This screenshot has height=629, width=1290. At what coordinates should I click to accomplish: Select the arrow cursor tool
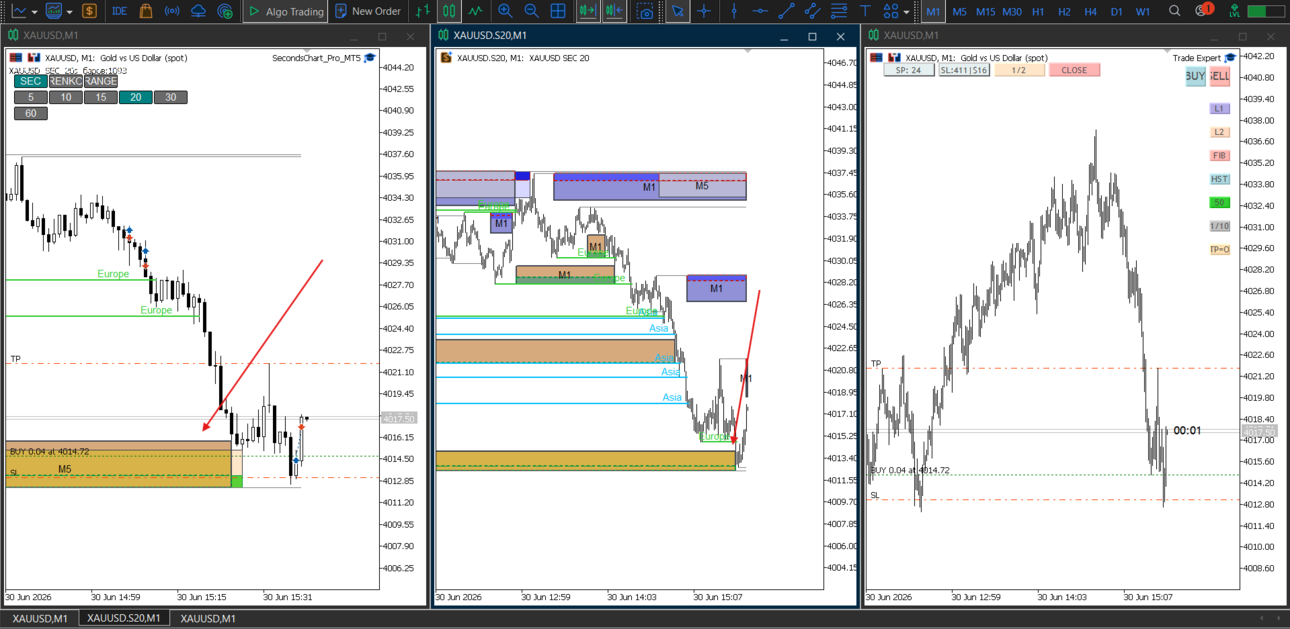click(678, 11)
